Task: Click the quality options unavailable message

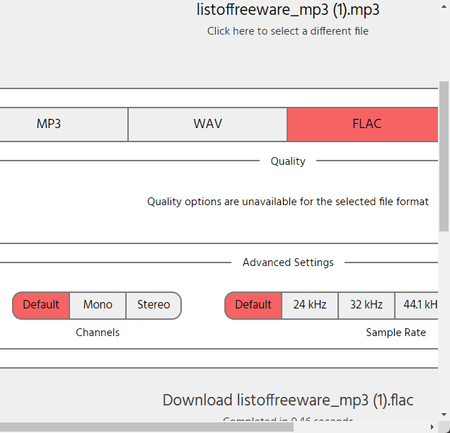Action: coord(288,202)
